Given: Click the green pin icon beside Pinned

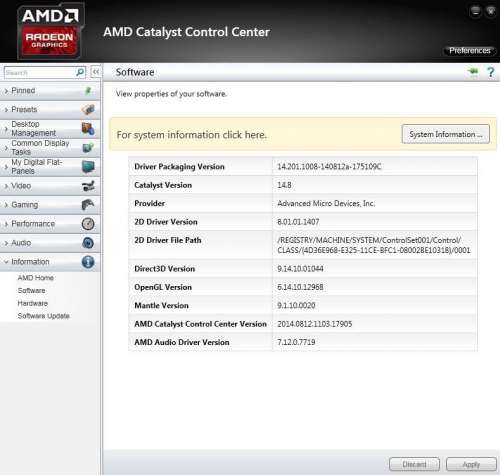Looking at the screenshot, I should coord(88,91).
